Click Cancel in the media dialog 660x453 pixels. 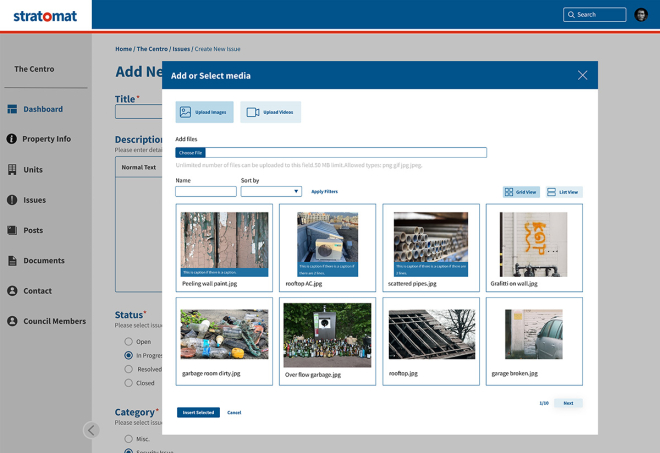(x=234, y=413)
